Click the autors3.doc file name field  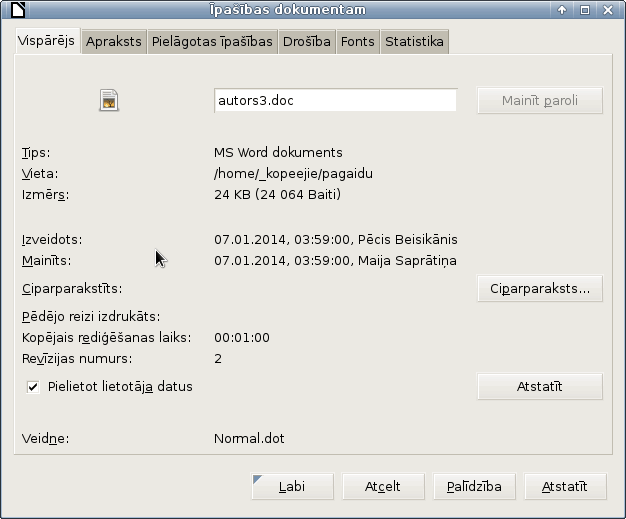335,100
